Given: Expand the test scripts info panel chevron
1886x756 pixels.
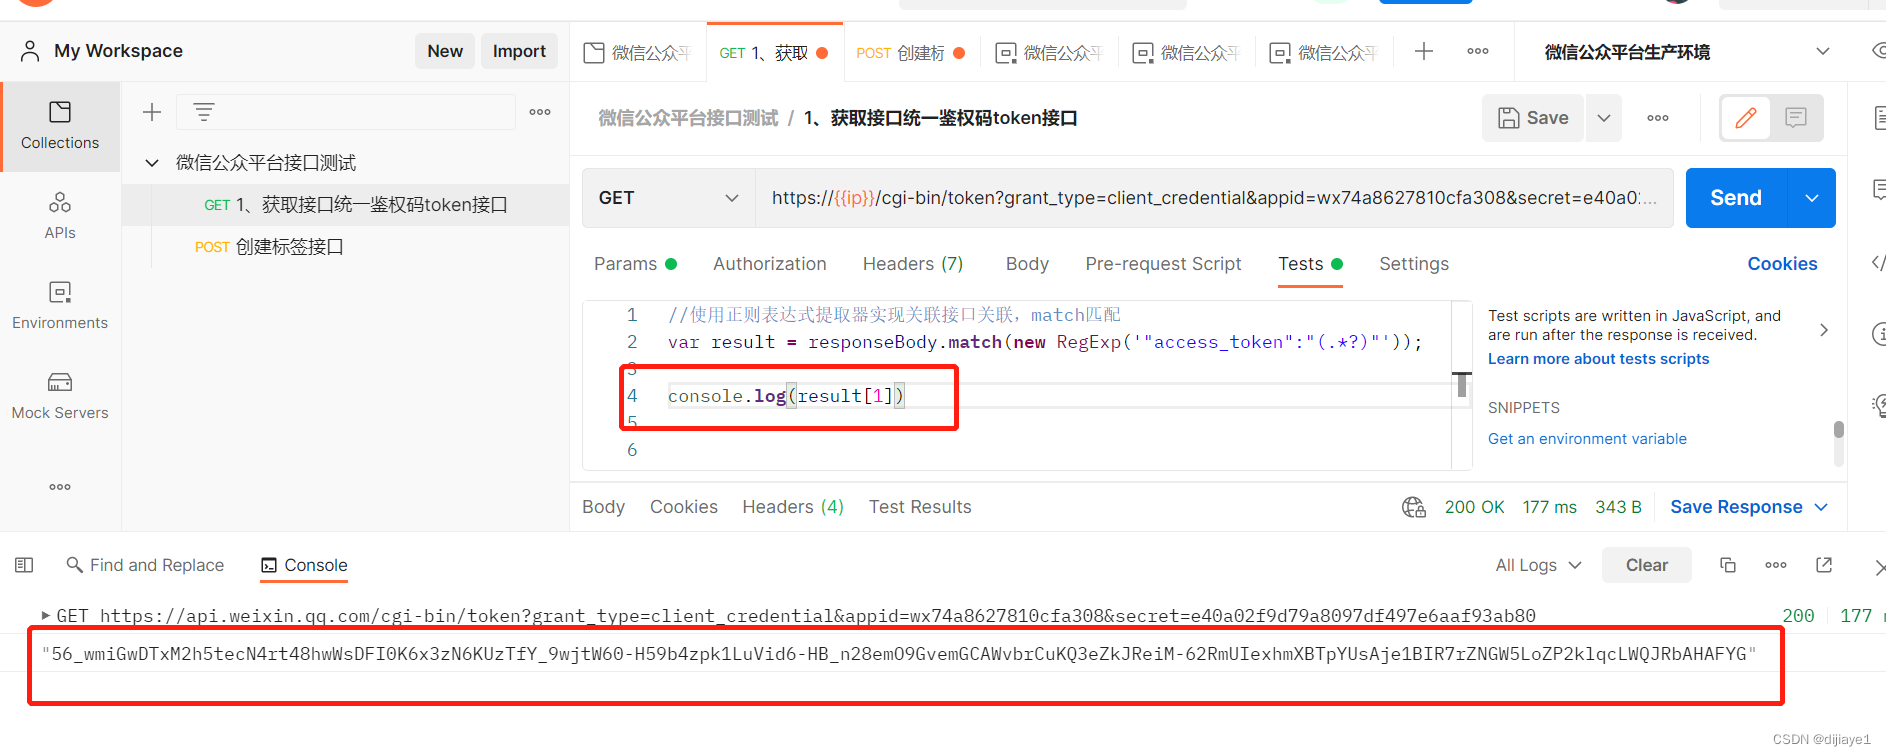Looking at the screenshot, I should click(1824, 330).
